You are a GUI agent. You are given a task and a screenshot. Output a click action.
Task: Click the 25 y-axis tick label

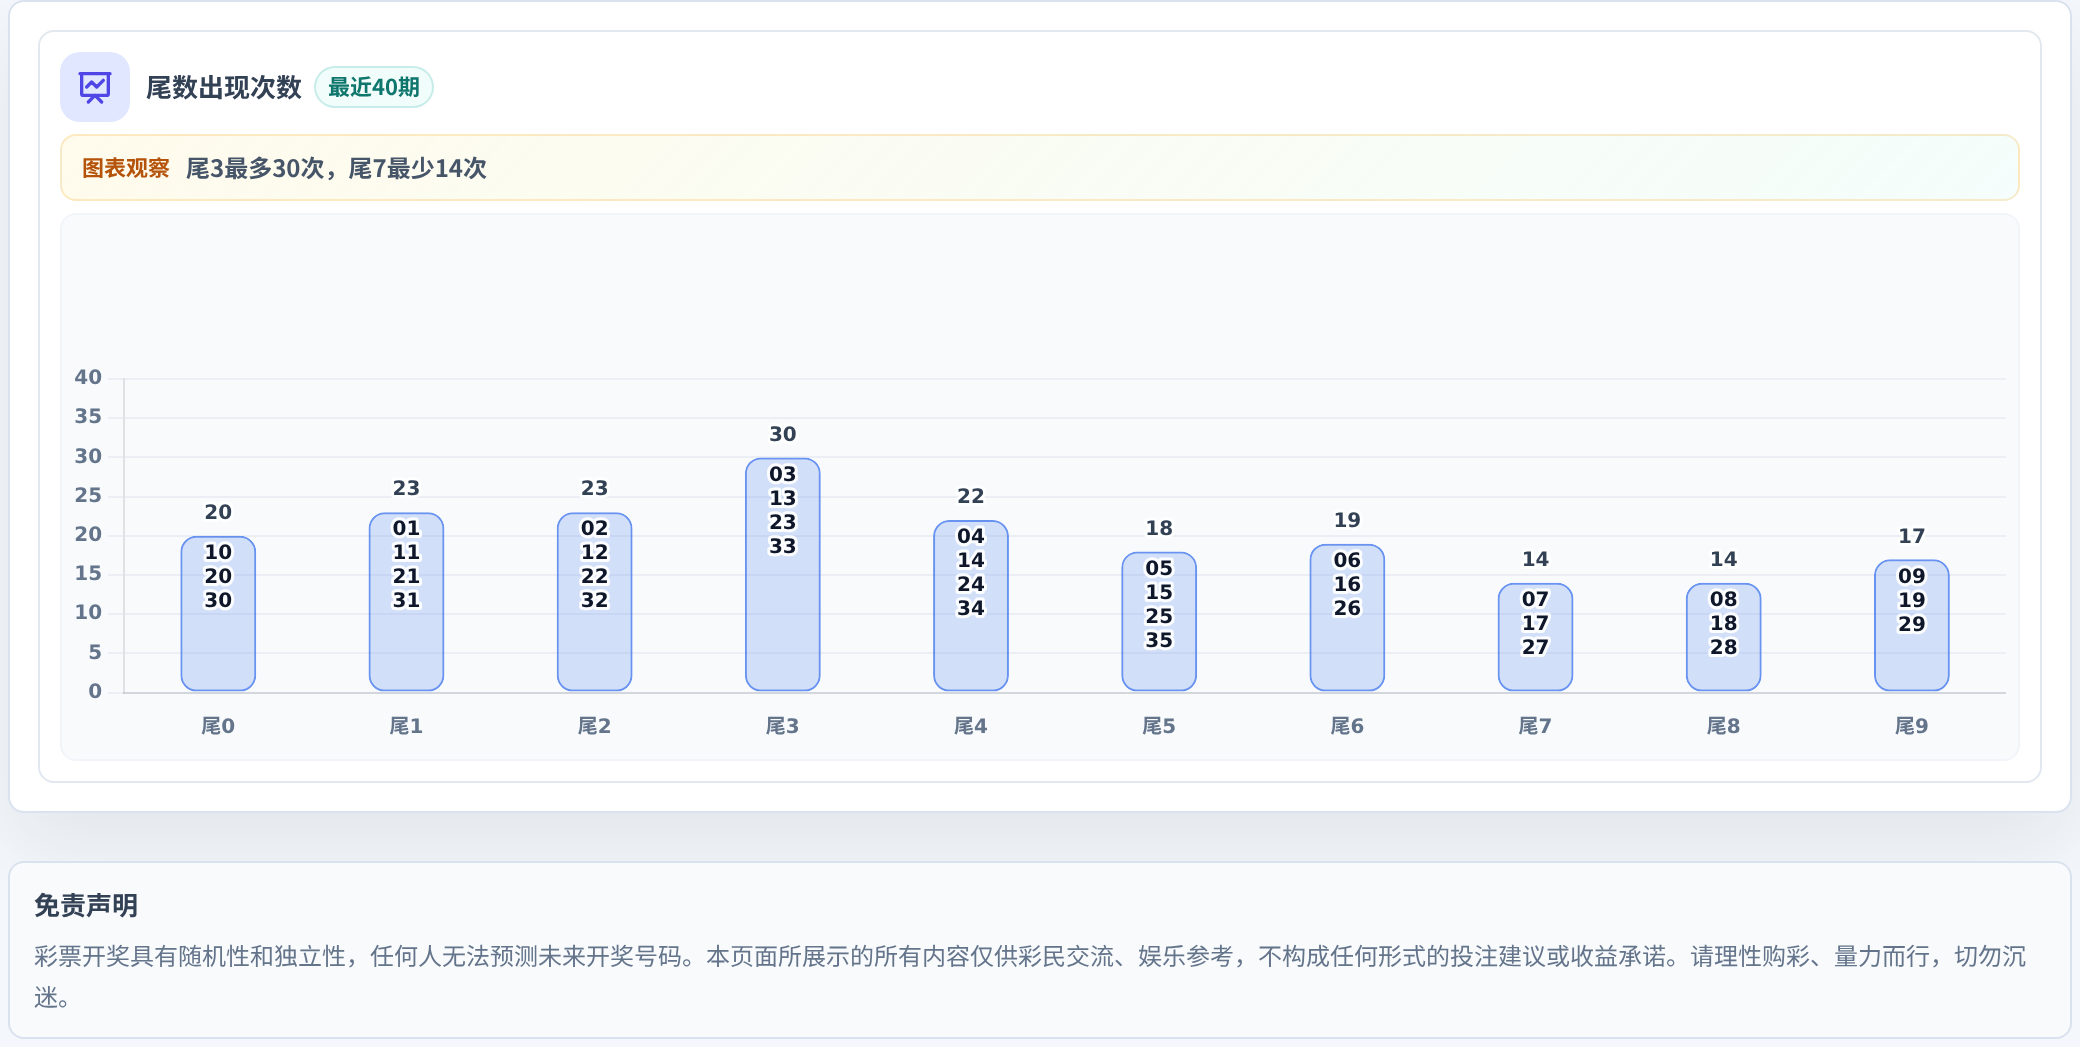tap(88, 495)
